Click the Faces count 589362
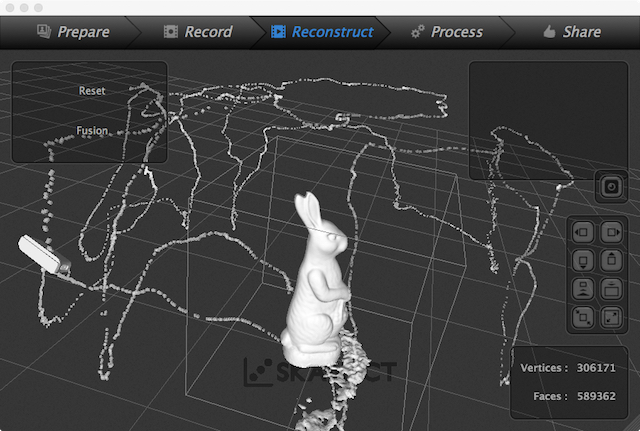 click(x=596, y=396)
